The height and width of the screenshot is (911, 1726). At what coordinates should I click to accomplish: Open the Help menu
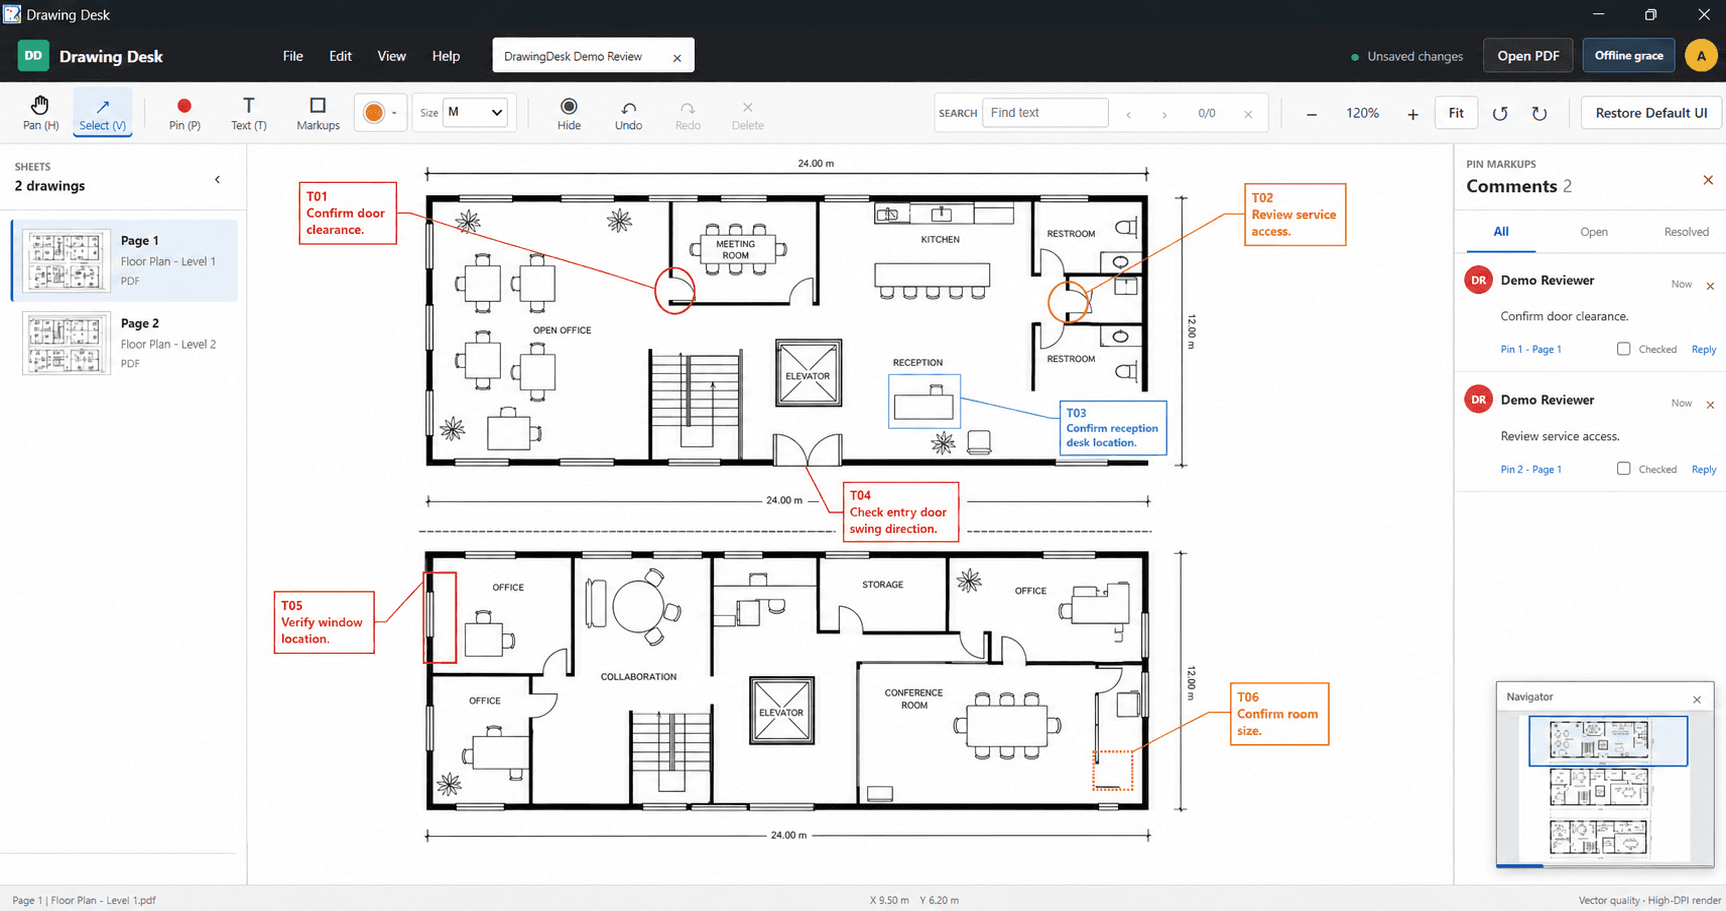446,56
